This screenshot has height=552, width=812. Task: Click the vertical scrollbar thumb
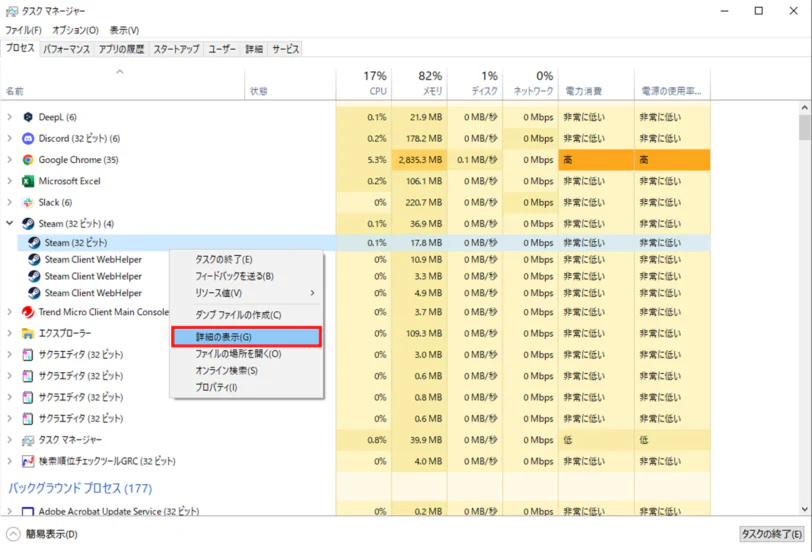tap(804, 127)
